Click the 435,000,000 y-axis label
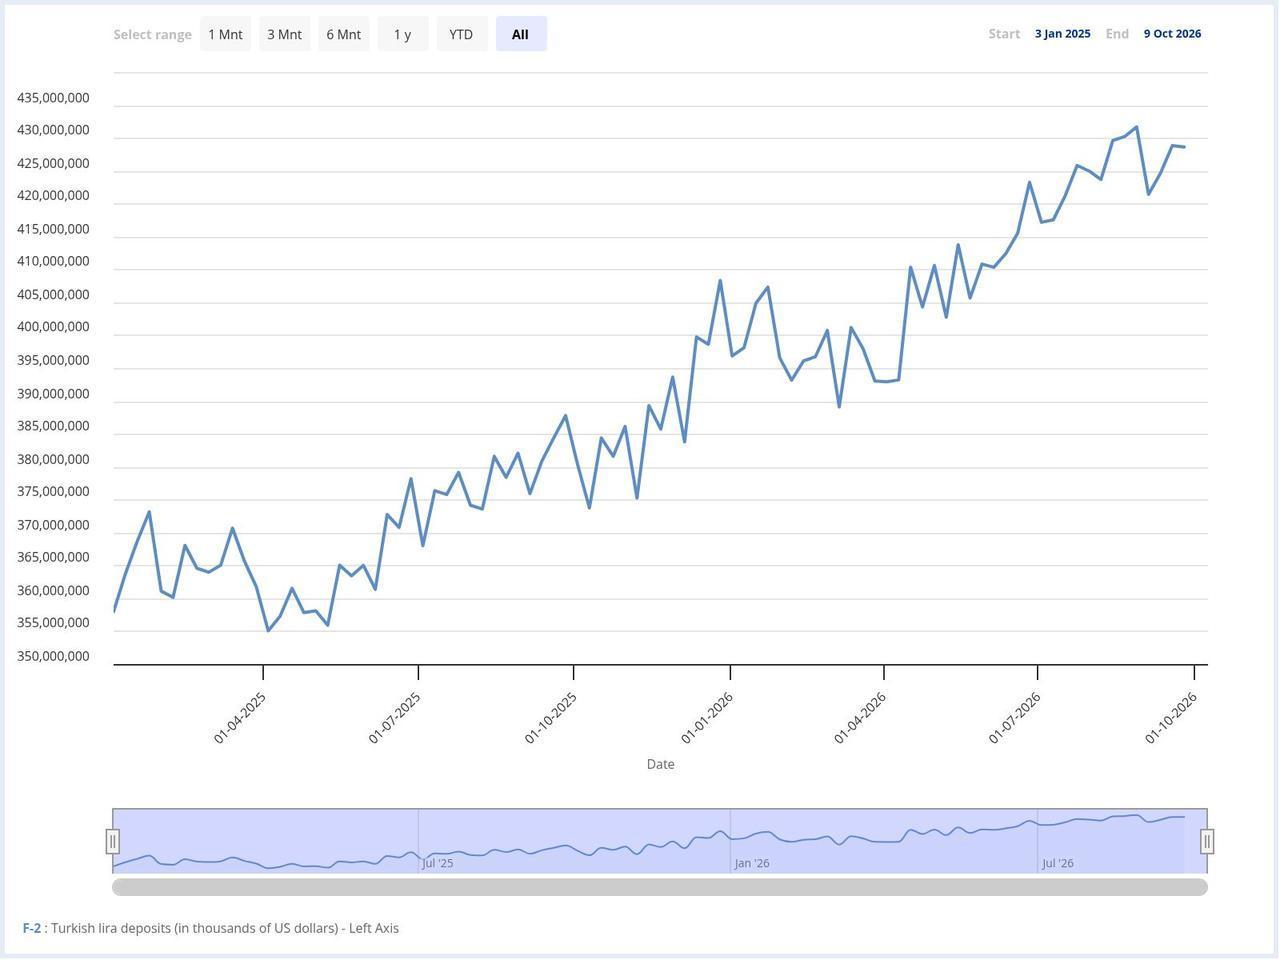This screenshot has height=960, width=1280. pos(54,98)
